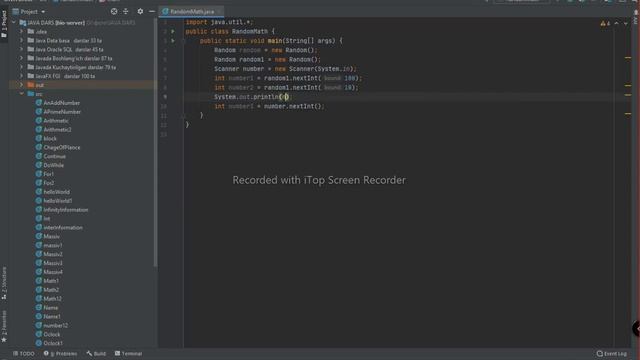
Task: Select the interInformation class
Action: click(63, 227)
